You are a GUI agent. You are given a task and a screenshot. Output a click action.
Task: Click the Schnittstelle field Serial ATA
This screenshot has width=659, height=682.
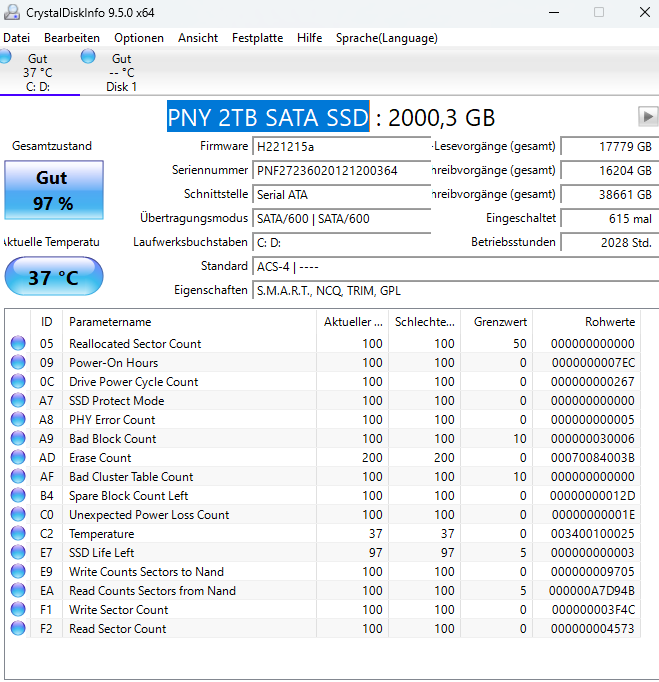tap(341, 194)
